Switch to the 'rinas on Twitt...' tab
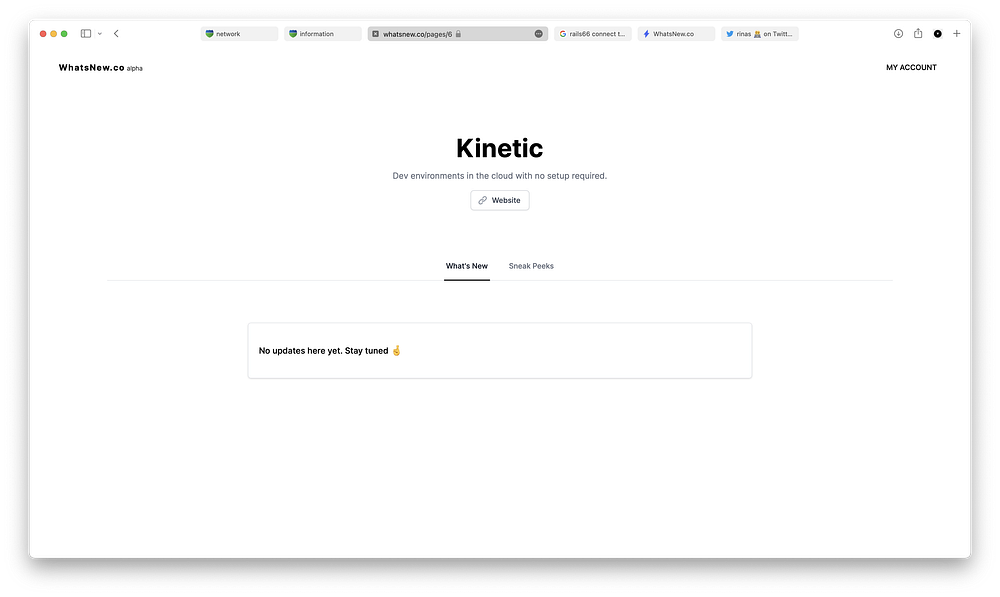 coord(760,34)
